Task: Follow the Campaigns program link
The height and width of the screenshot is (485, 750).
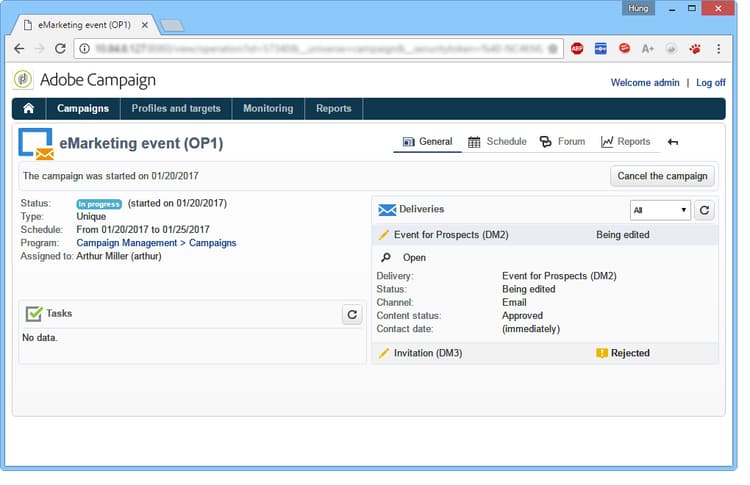Action: tap(212, 243)
